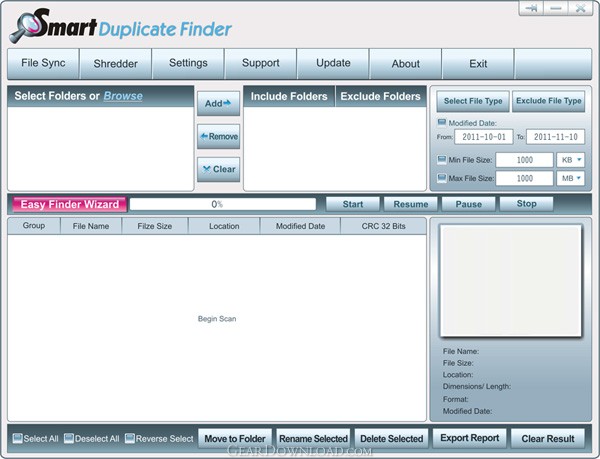Screen dimensions: 600x459
Task: Minimize the Smart Duplicate Finder window
Action: [556, 8]
